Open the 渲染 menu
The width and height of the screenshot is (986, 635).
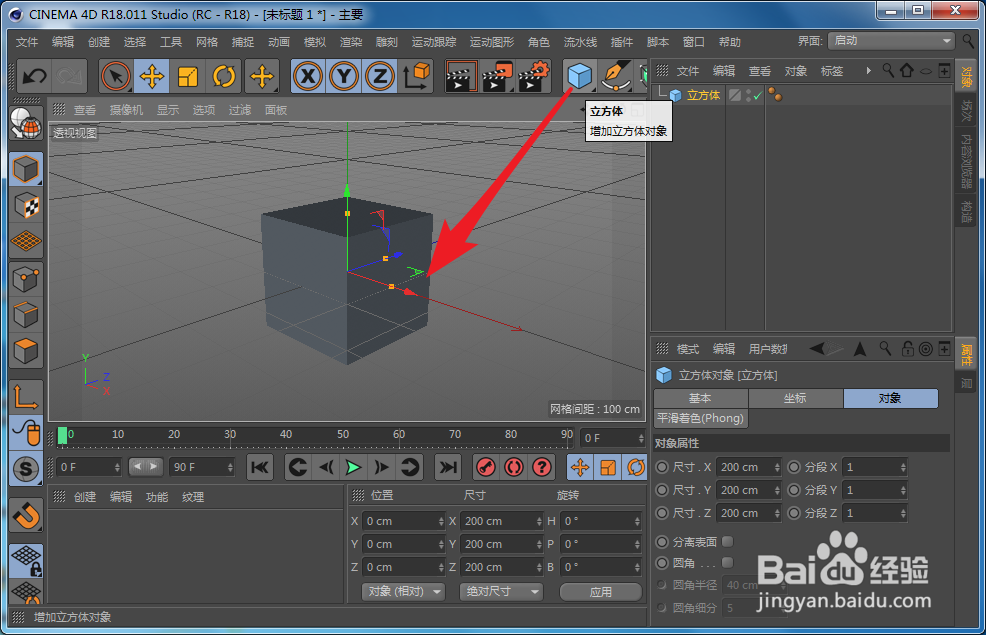(351, 42)
